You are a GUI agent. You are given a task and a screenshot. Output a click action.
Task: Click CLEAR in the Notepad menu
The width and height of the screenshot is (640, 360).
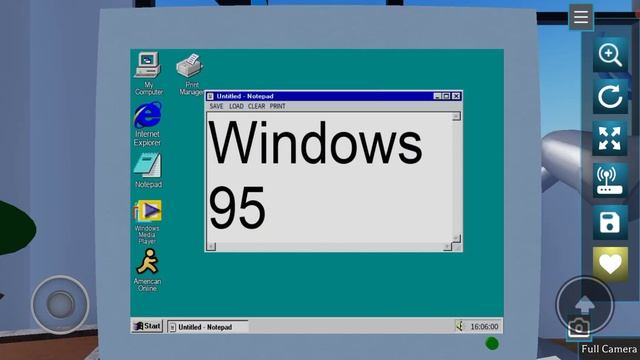click(256, 106)
